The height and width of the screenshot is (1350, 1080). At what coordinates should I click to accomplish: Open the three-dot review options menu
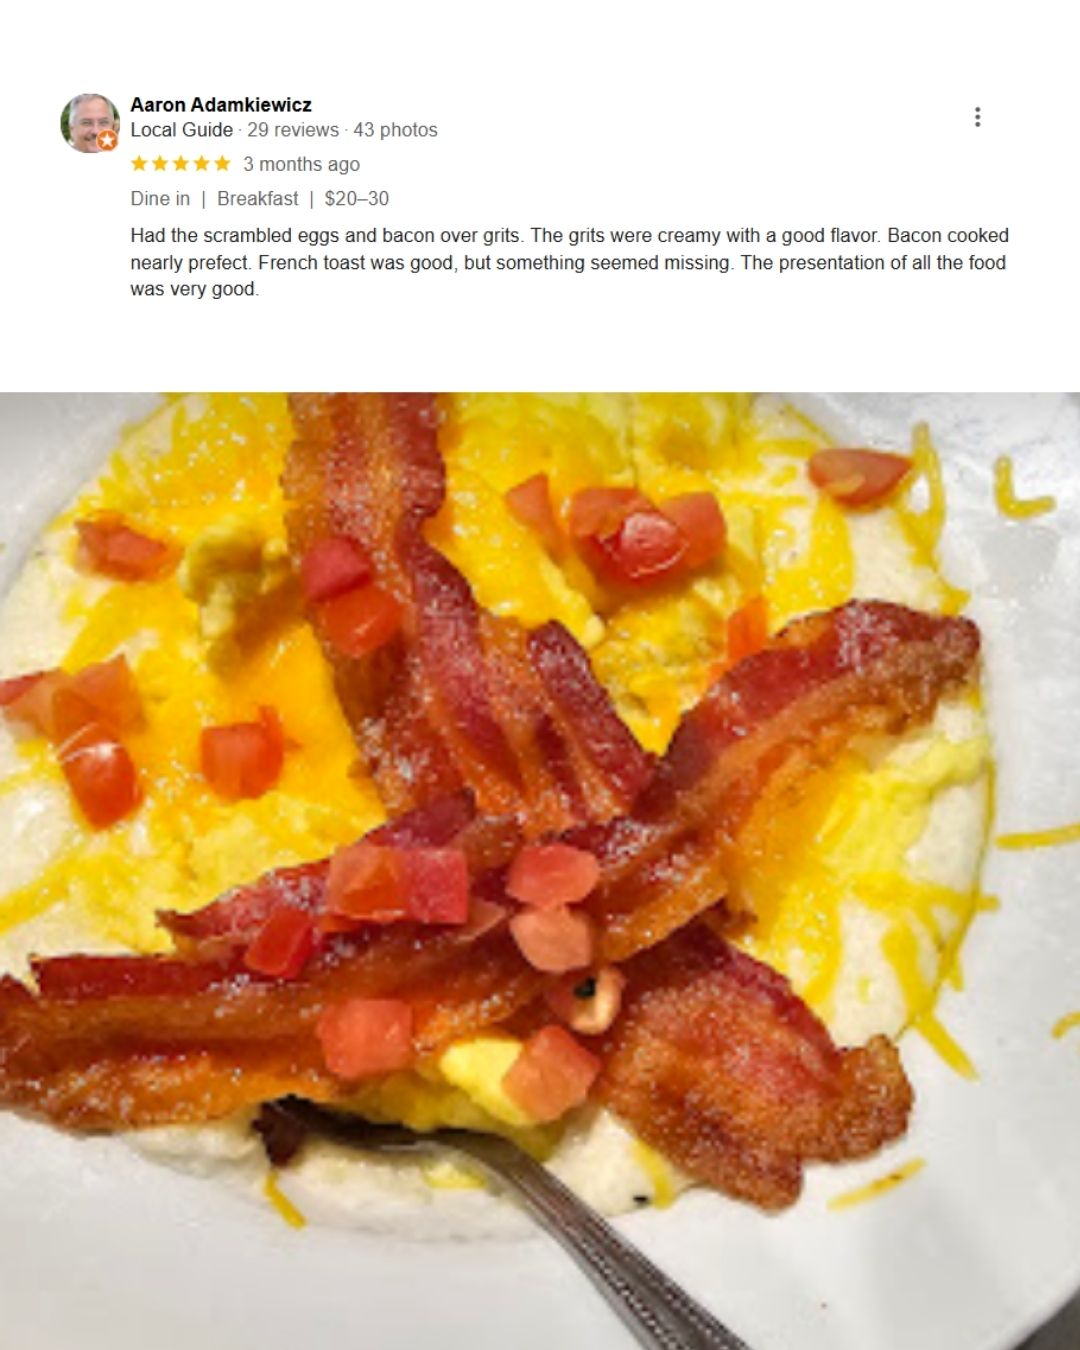tap(977, 117)
